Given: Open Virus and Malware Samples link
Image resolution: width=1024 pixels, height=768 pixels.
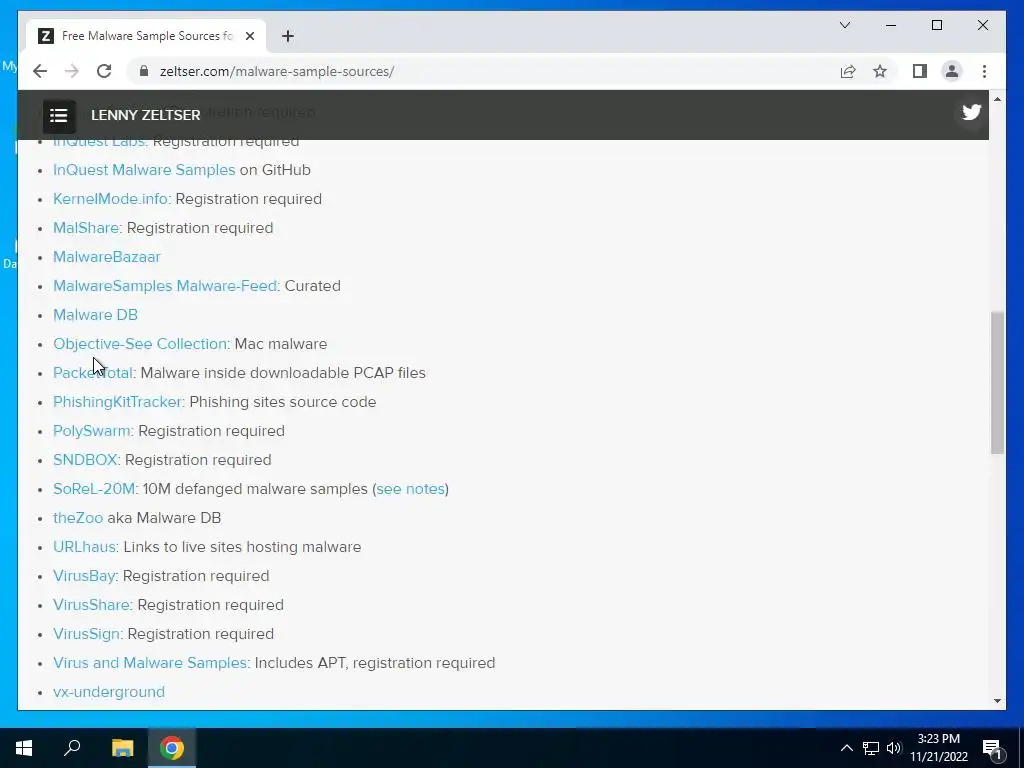Looking at the screenshot, I should coord(150,663).
